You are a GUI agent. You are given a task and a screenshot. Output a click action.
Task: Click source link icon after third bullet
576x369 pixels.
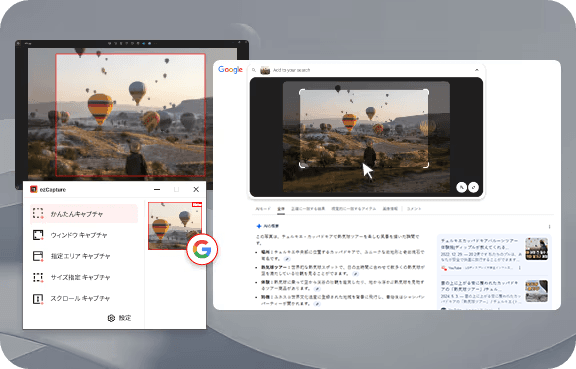[318, 289]
